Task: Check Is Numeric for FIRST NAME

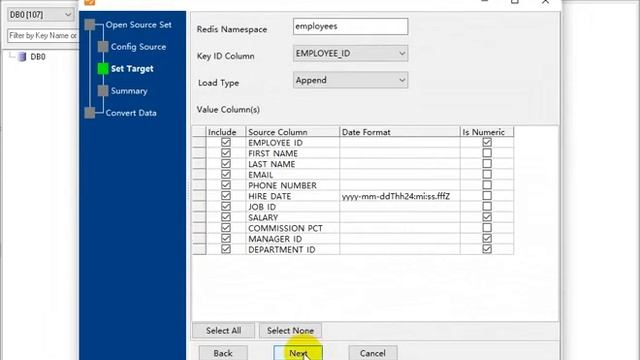Action: click(487, 153)
